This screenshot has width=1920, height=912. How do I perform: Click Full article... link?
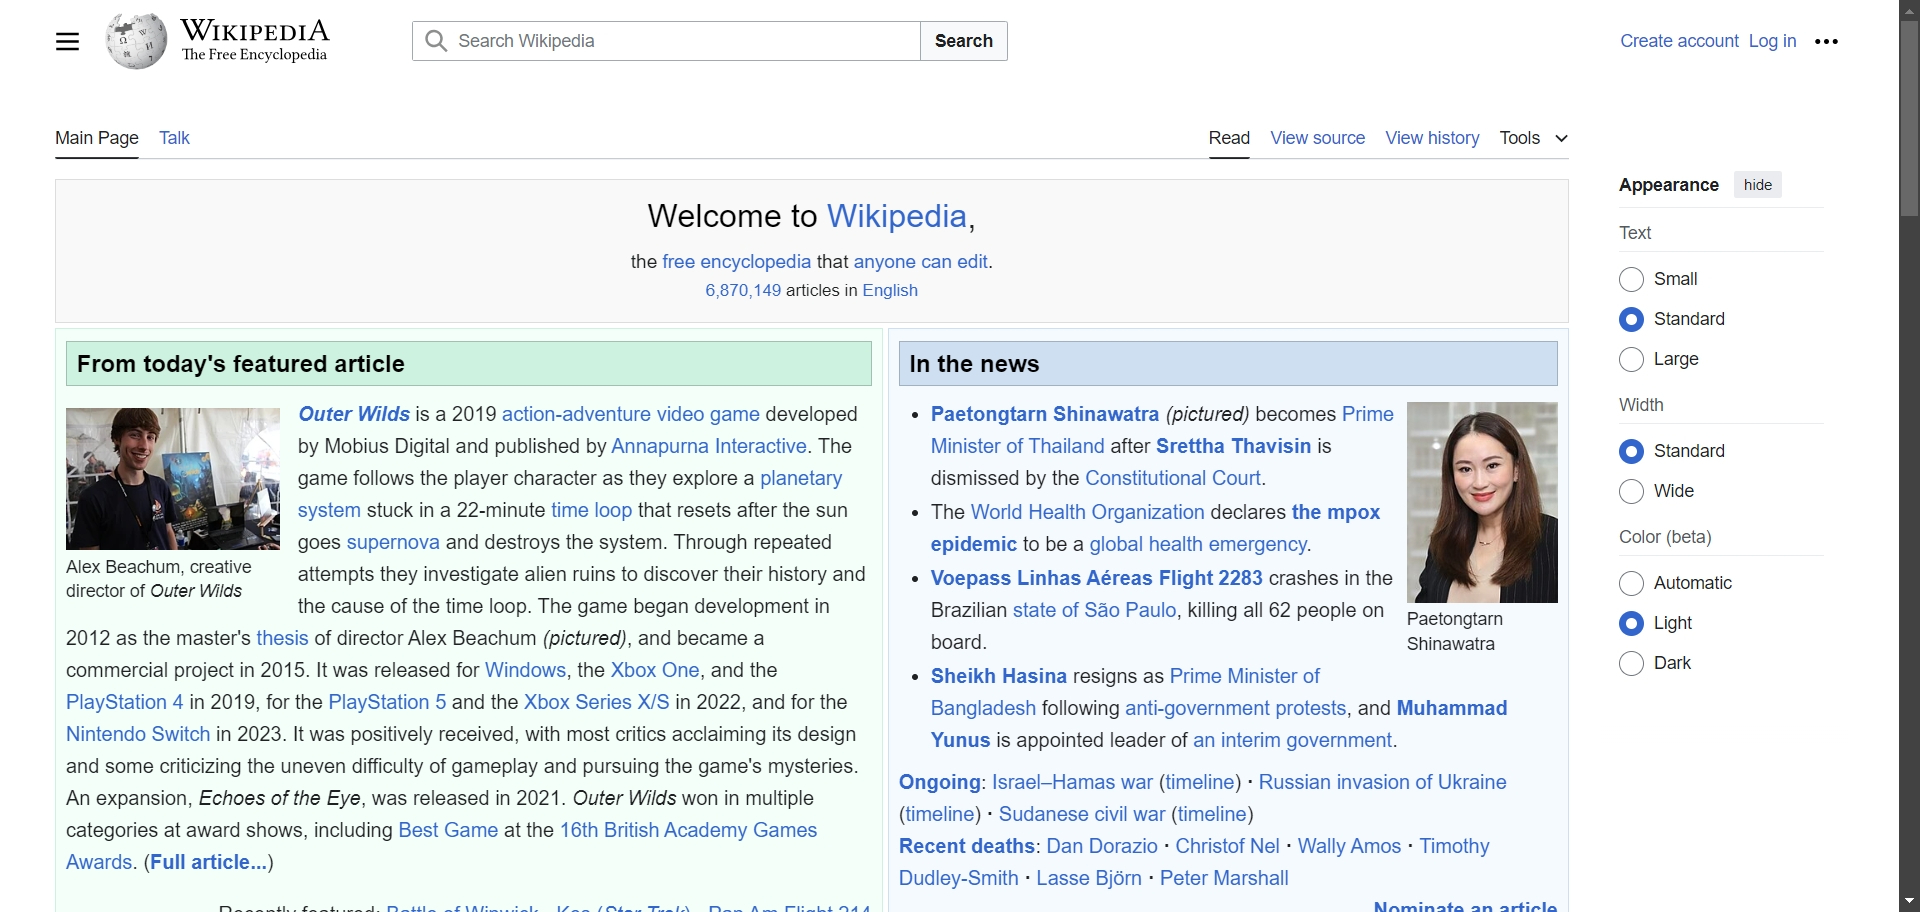(208, 862)
